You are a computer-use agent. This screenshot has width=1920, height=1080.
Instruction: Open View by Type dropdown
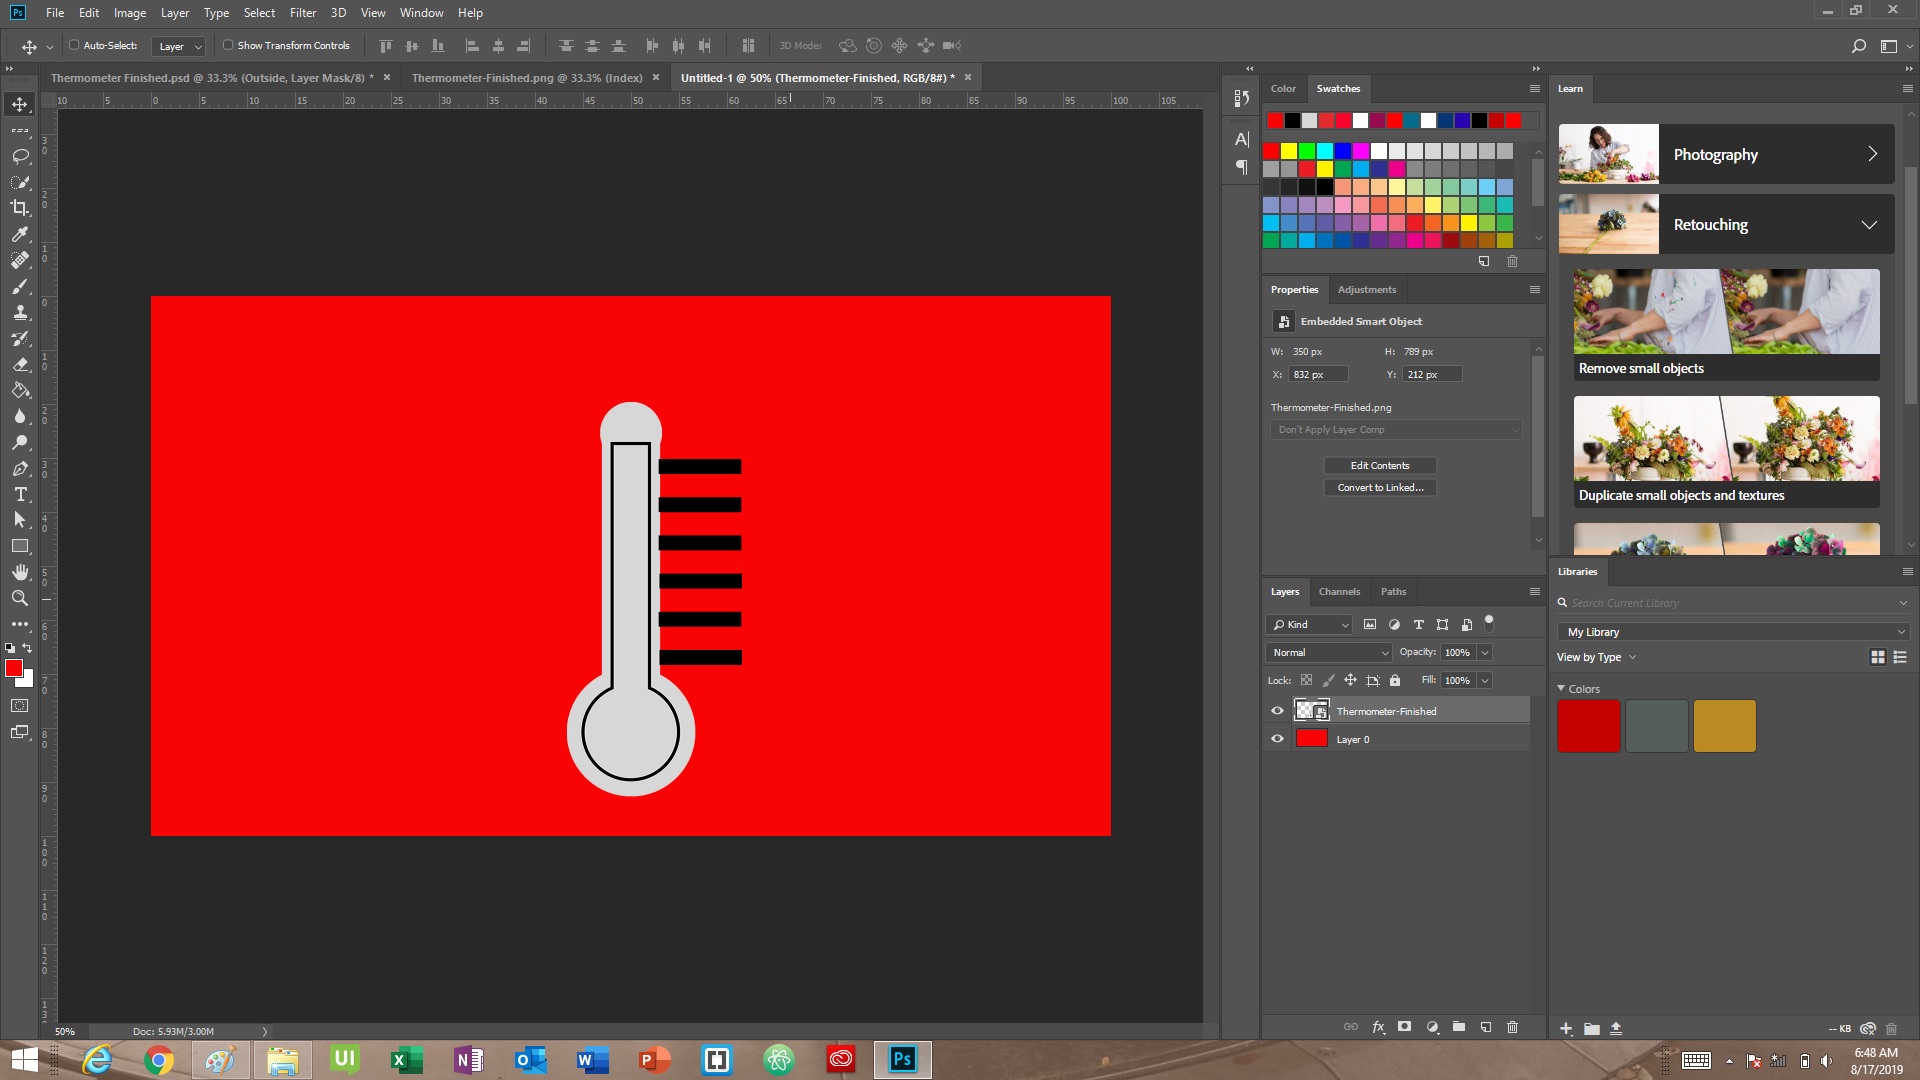[1596, 657]
